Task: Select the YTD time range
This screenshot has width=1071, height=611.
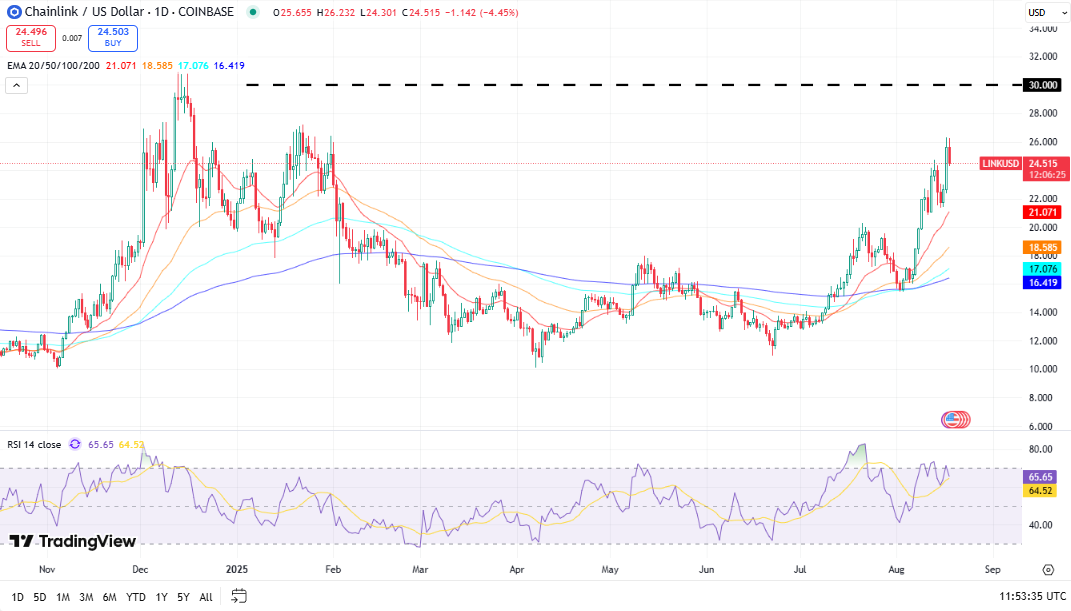Action: point(136,597)
